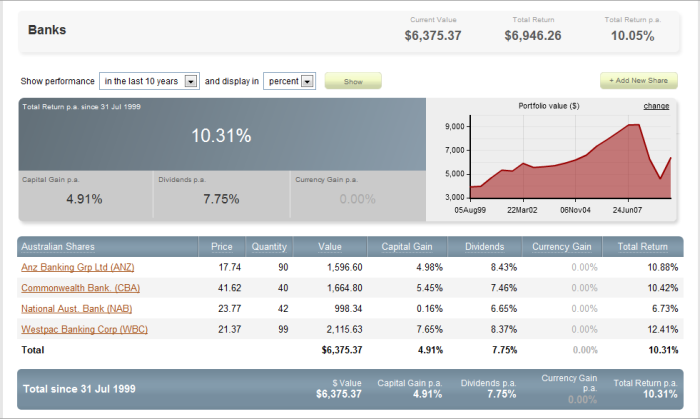The width and height of the screenshot is (700, 419).
Task: Click ANZ dividends 8.43%
Action: pos(504,267)
